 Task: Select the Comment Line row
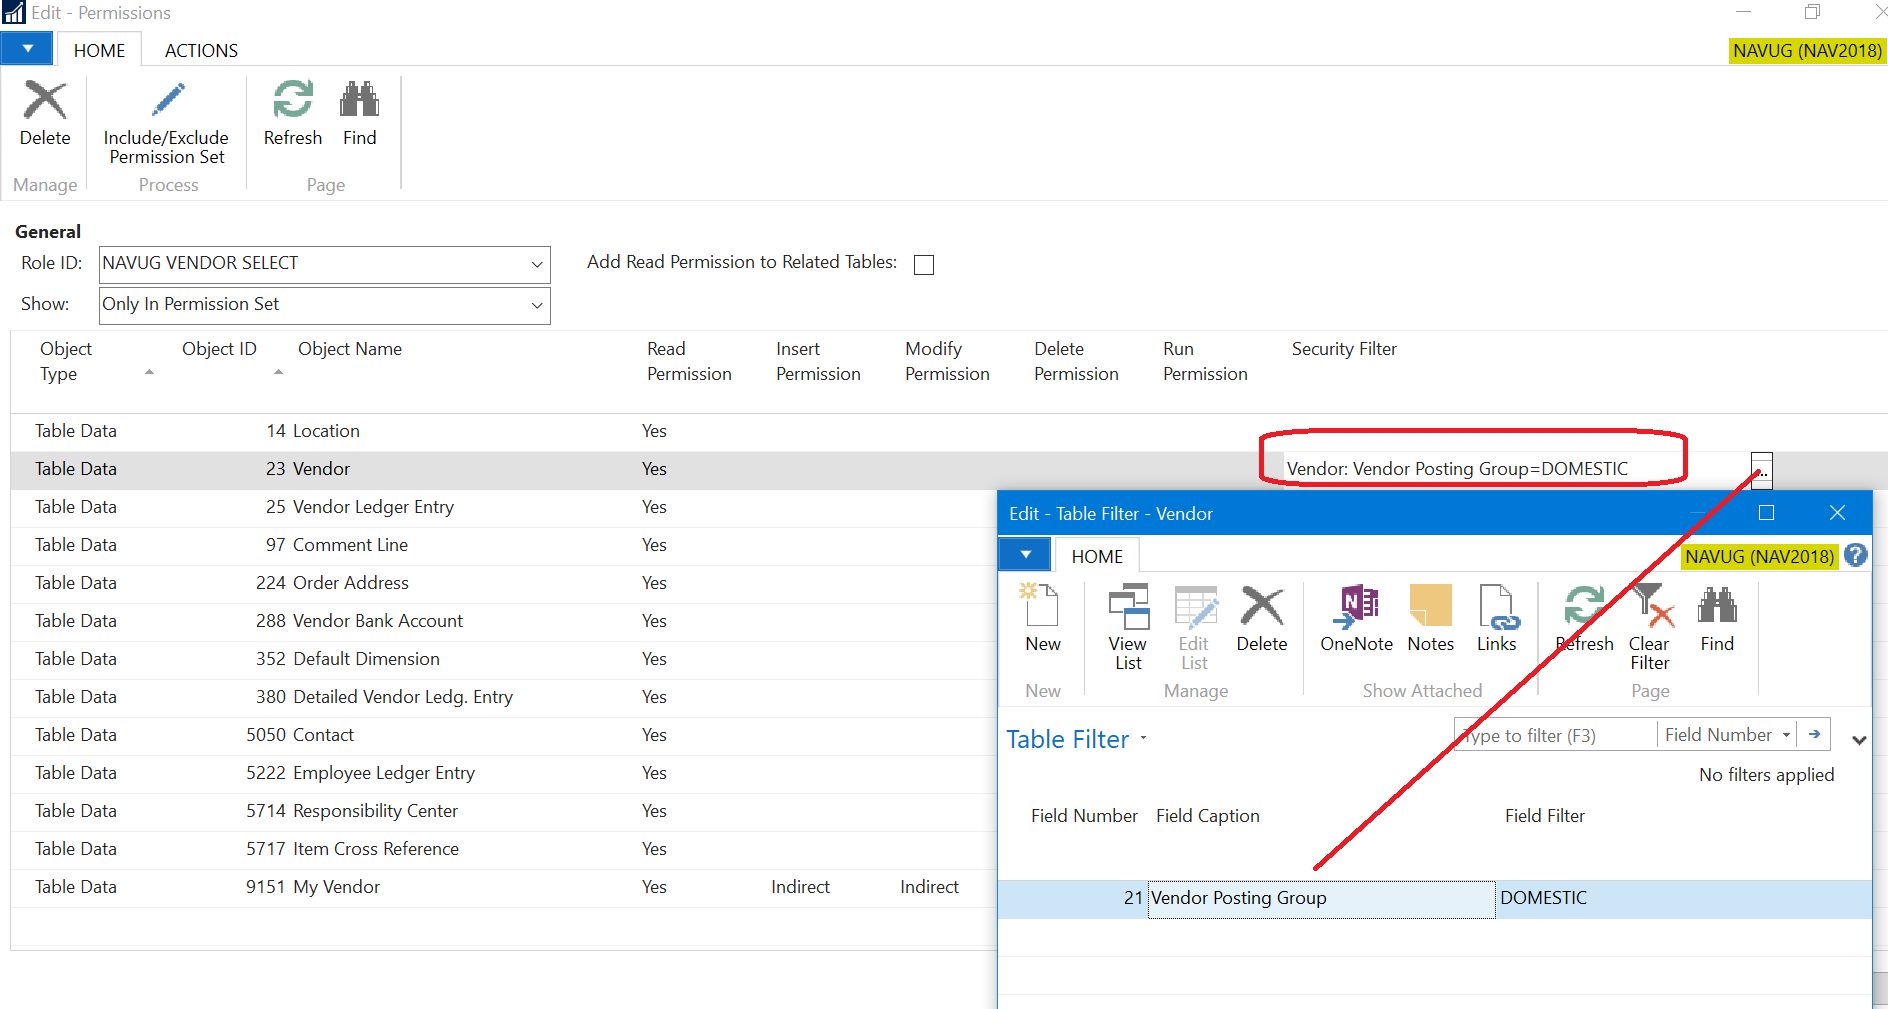pos(503,545)
